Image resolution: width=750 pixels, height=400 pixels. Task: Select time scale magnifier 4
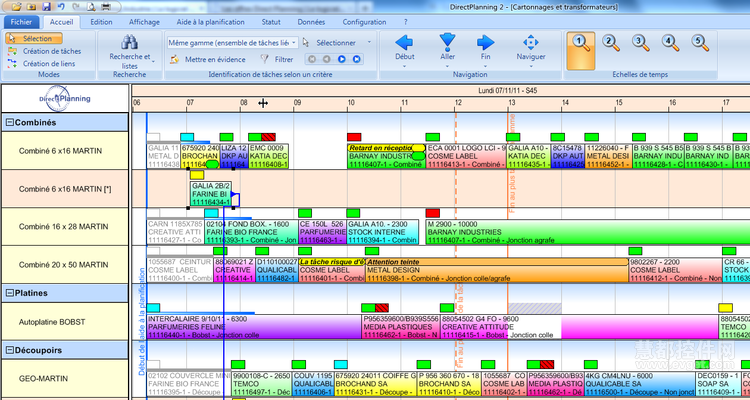coord(670,43)
